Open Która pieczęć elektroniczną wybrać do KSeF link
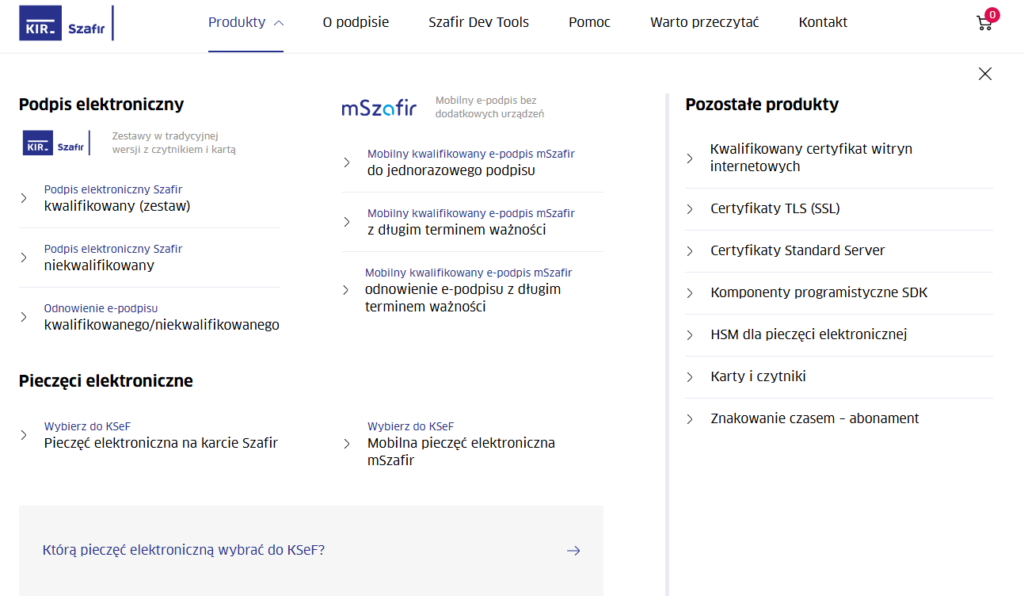This screenshot has height=607, width=1024. [184, 550]
